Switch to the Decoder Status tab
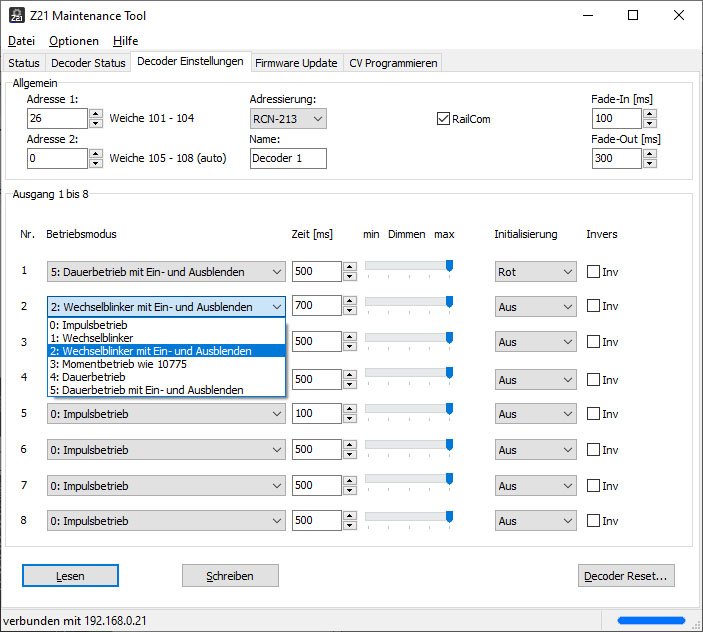The height and width of the screenshot is (632, 703). [x=88, y=63]
